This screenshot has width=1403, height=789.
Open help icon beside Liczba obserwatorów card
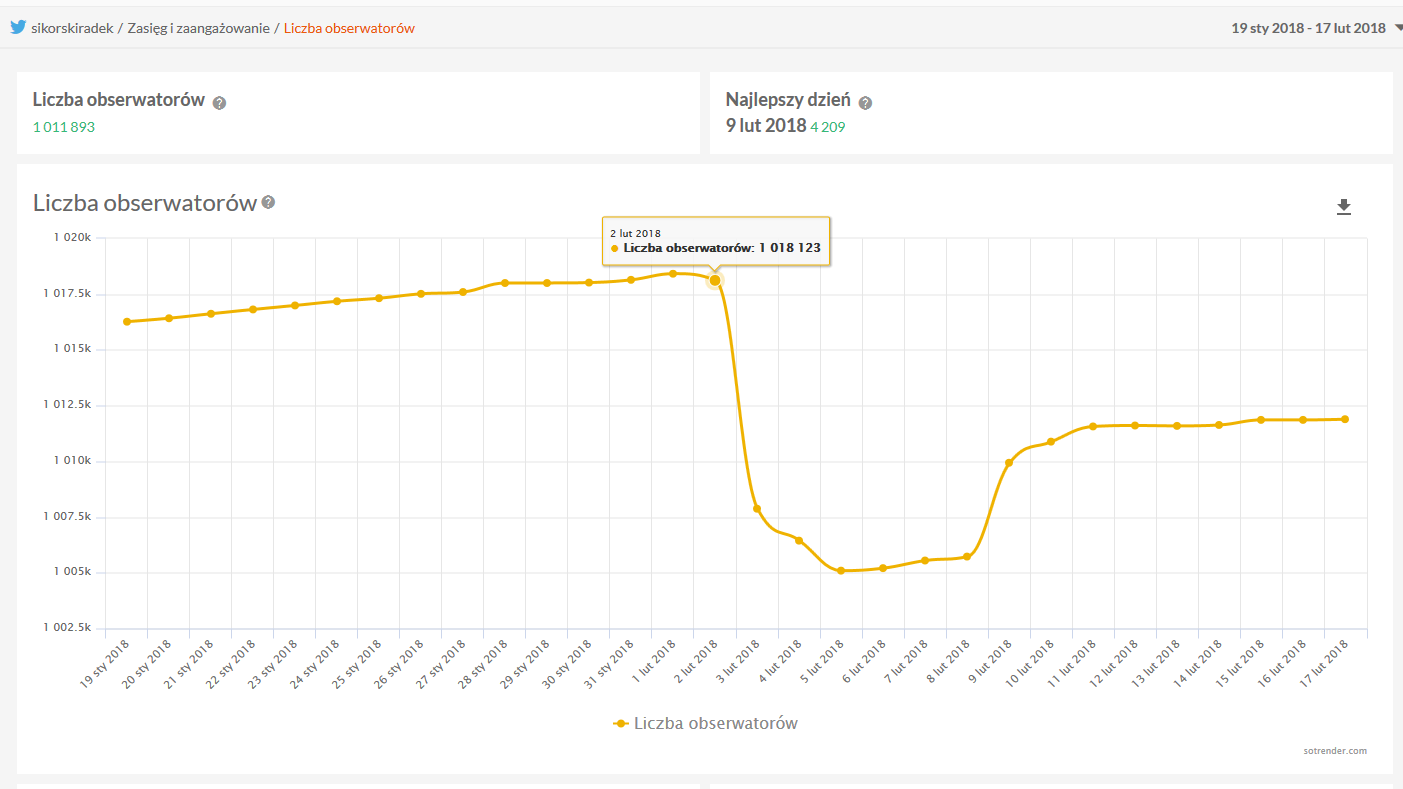coord(219,102)
